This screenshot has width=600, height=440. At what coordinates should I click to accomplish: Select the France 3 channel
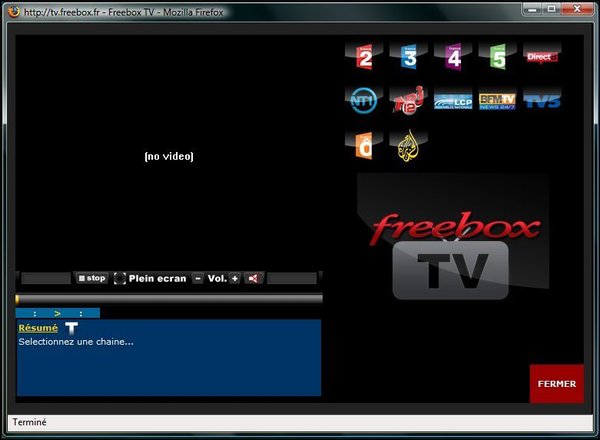point(408,57)
